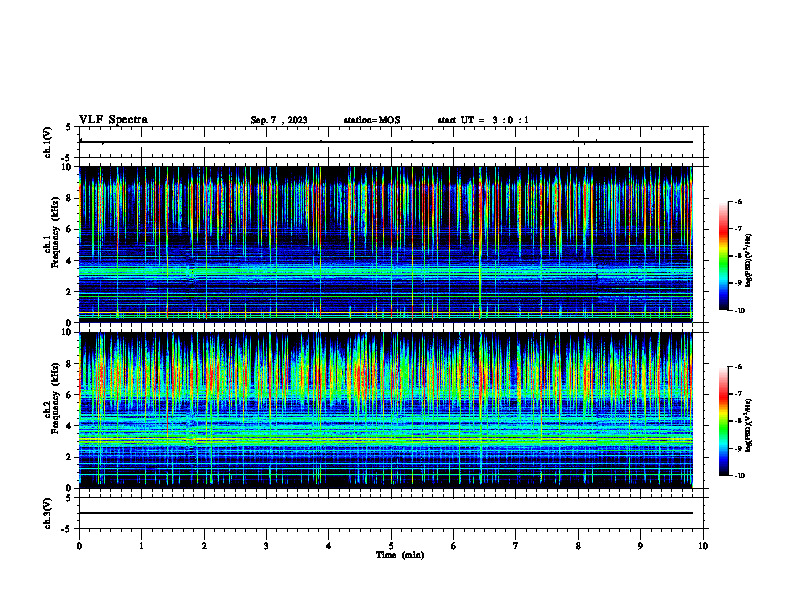Image resolution: width=792 pixels, height=612 pixels.
Task: Click the ch.1 spectrogram plot panel
Action: coord(386,244)
